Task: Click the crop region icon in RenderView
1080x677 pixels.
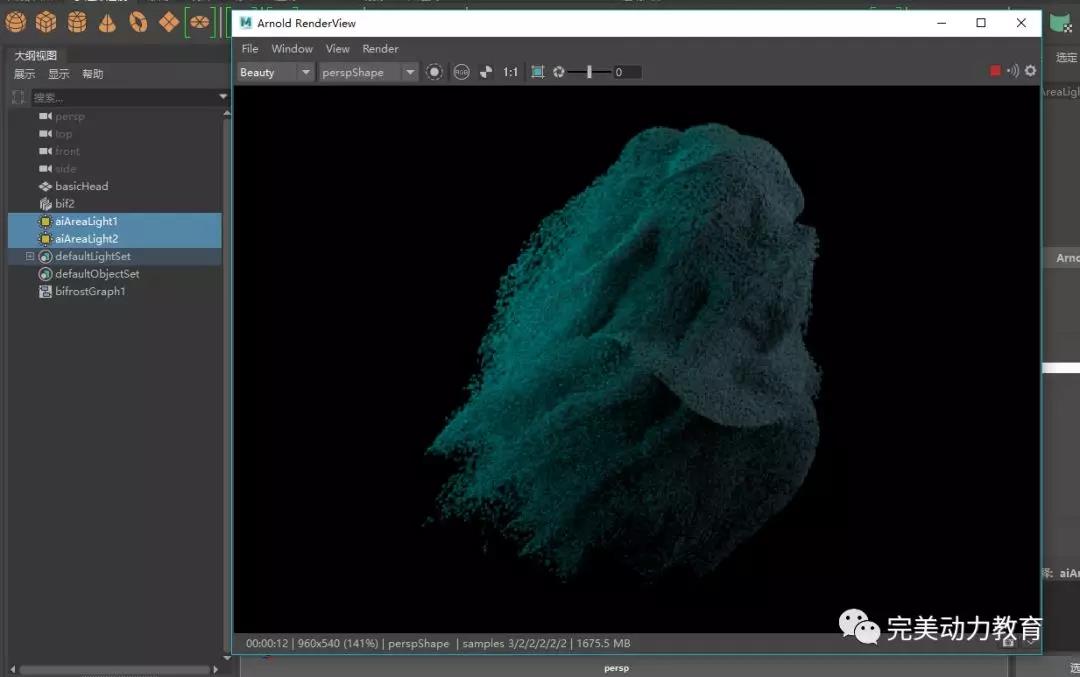Action: [x=538, y=72]
